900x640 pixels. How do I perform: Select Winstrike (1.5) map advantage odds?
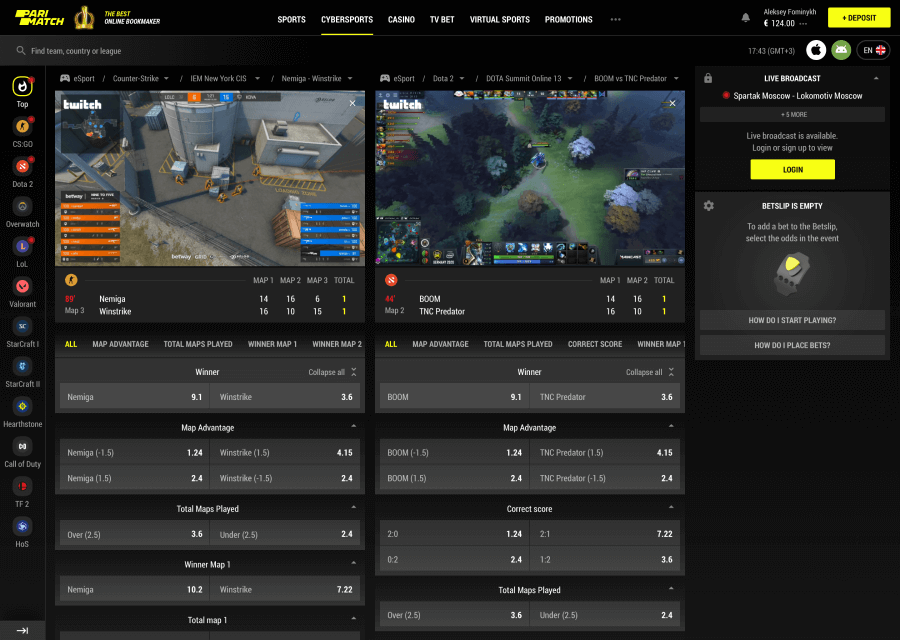click(x=286, y=452)
